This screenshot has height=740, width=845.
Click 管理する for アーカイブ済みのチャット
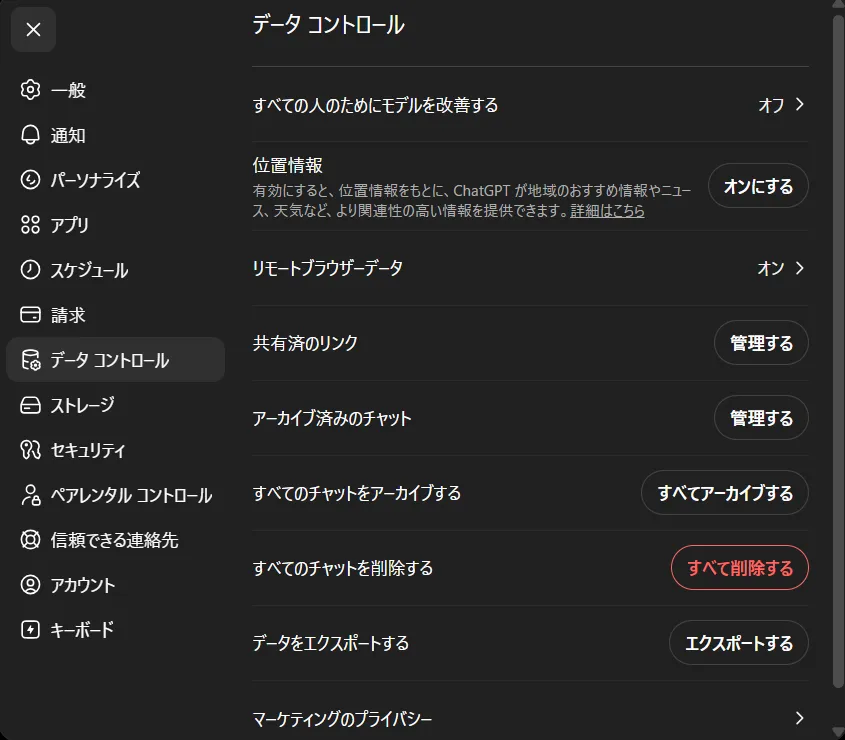(x=761, y=418)
